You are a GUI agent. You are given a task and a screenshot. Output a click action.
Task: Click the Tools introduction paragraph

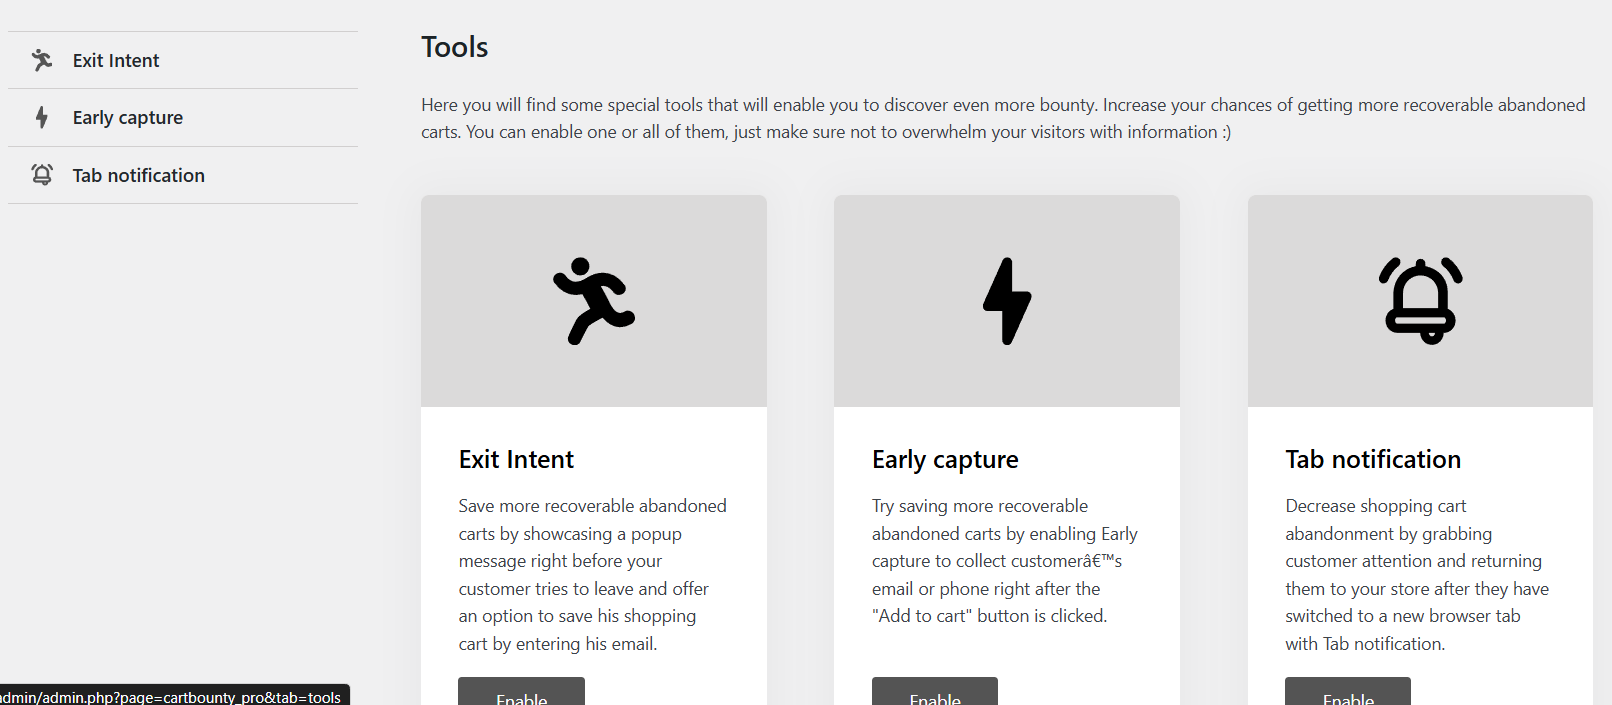(1002, 118)
